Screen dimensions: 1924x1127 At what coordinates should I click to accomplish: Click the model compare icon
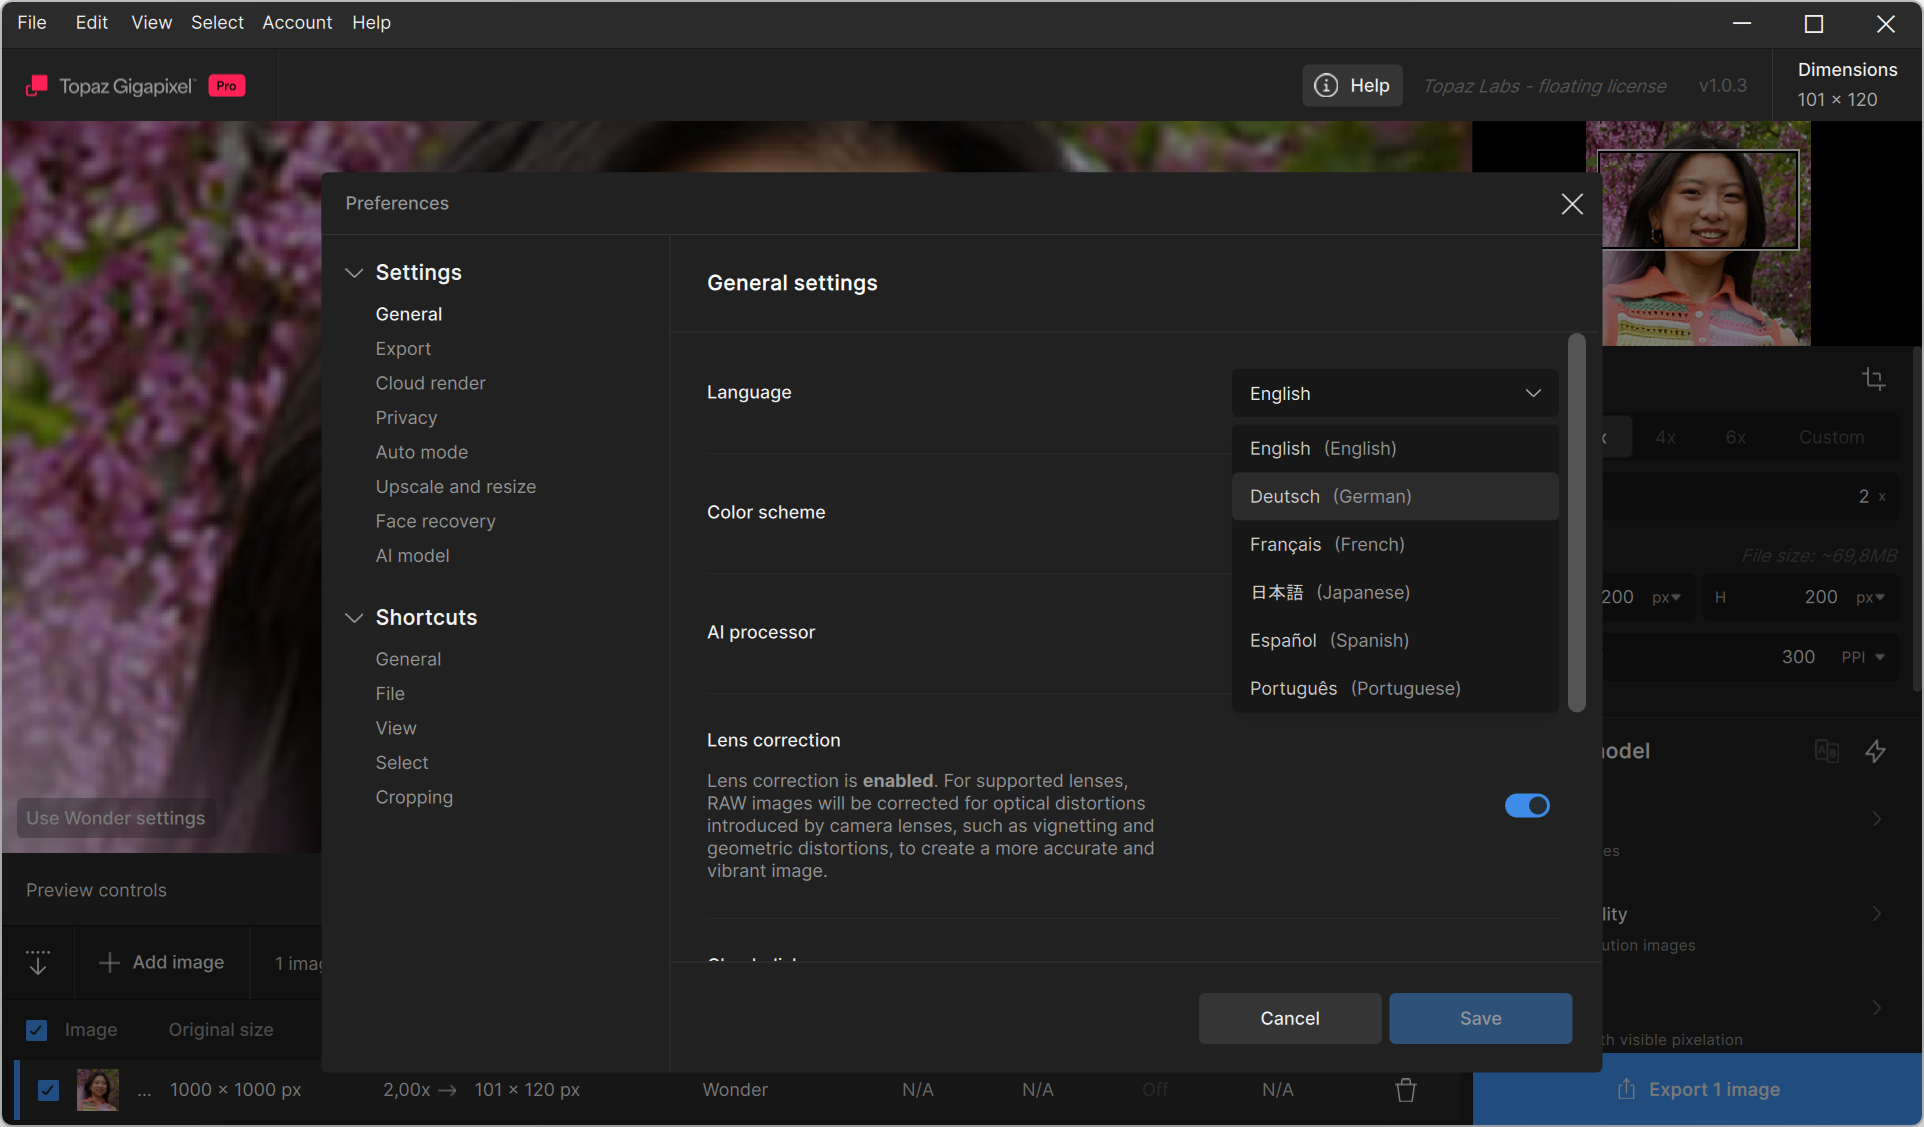point(1826,751)
